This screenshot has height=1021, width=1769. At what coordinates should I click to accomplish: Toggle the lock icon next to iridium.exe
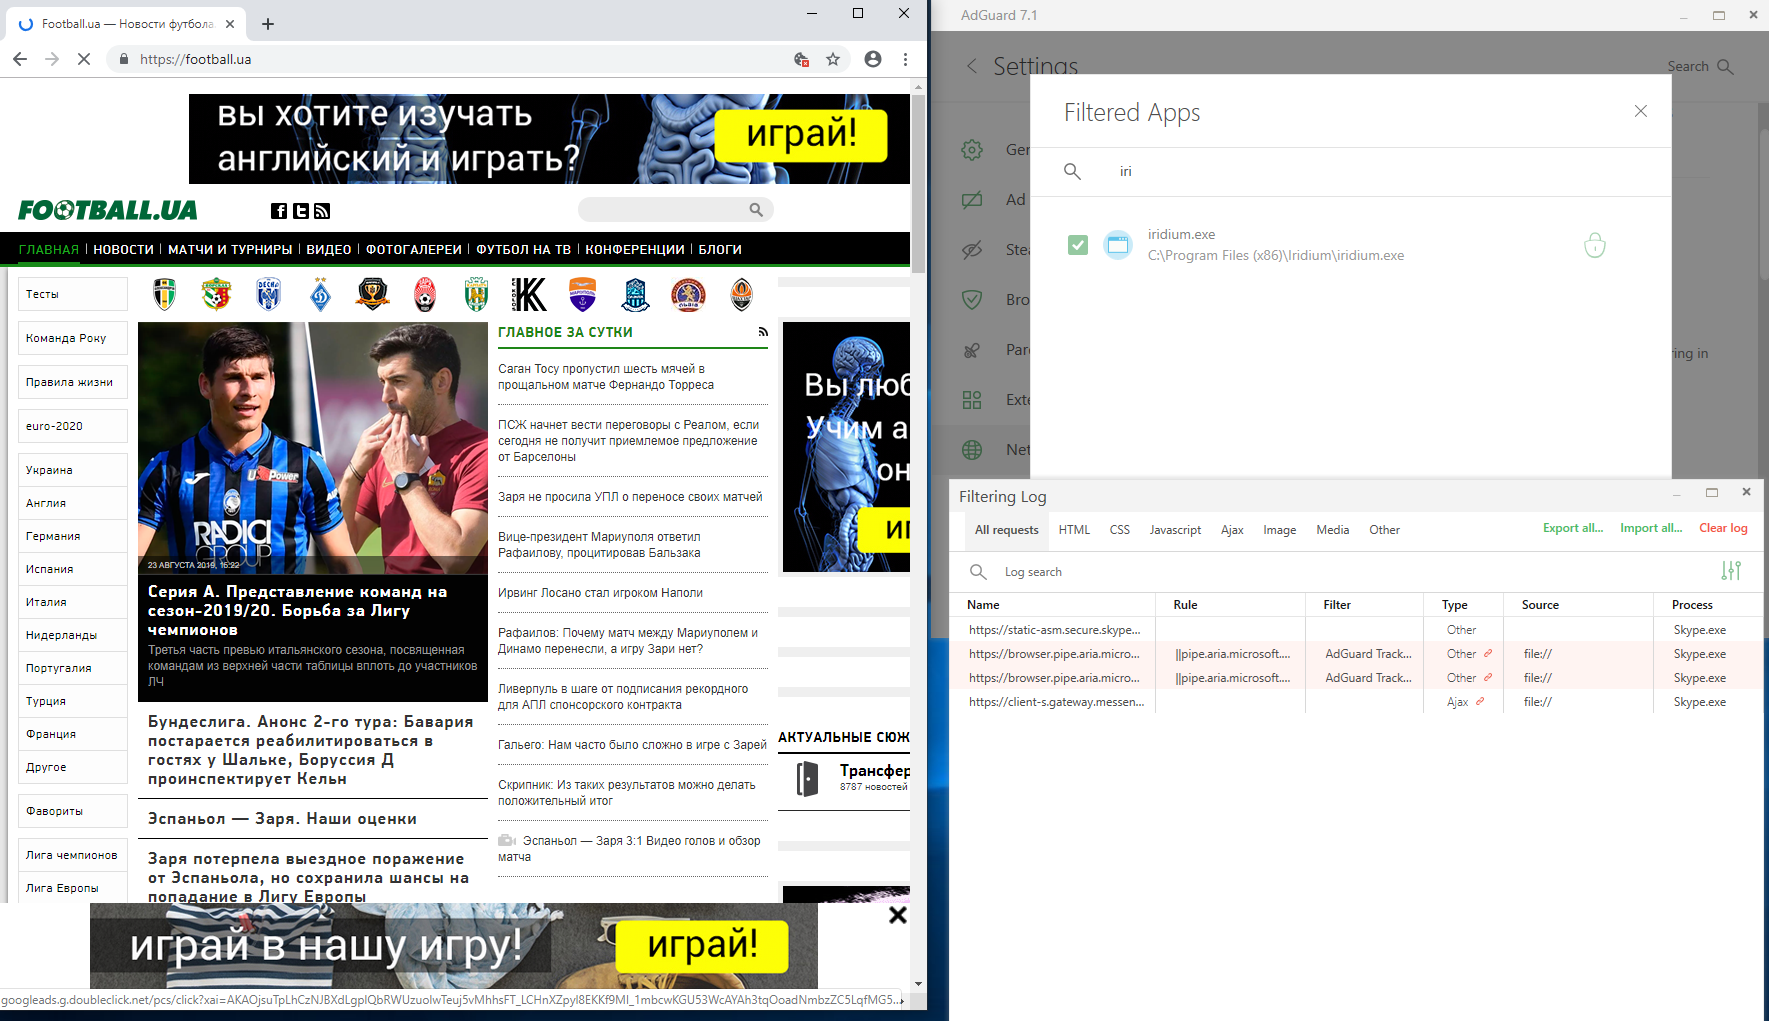[1595, 244]
